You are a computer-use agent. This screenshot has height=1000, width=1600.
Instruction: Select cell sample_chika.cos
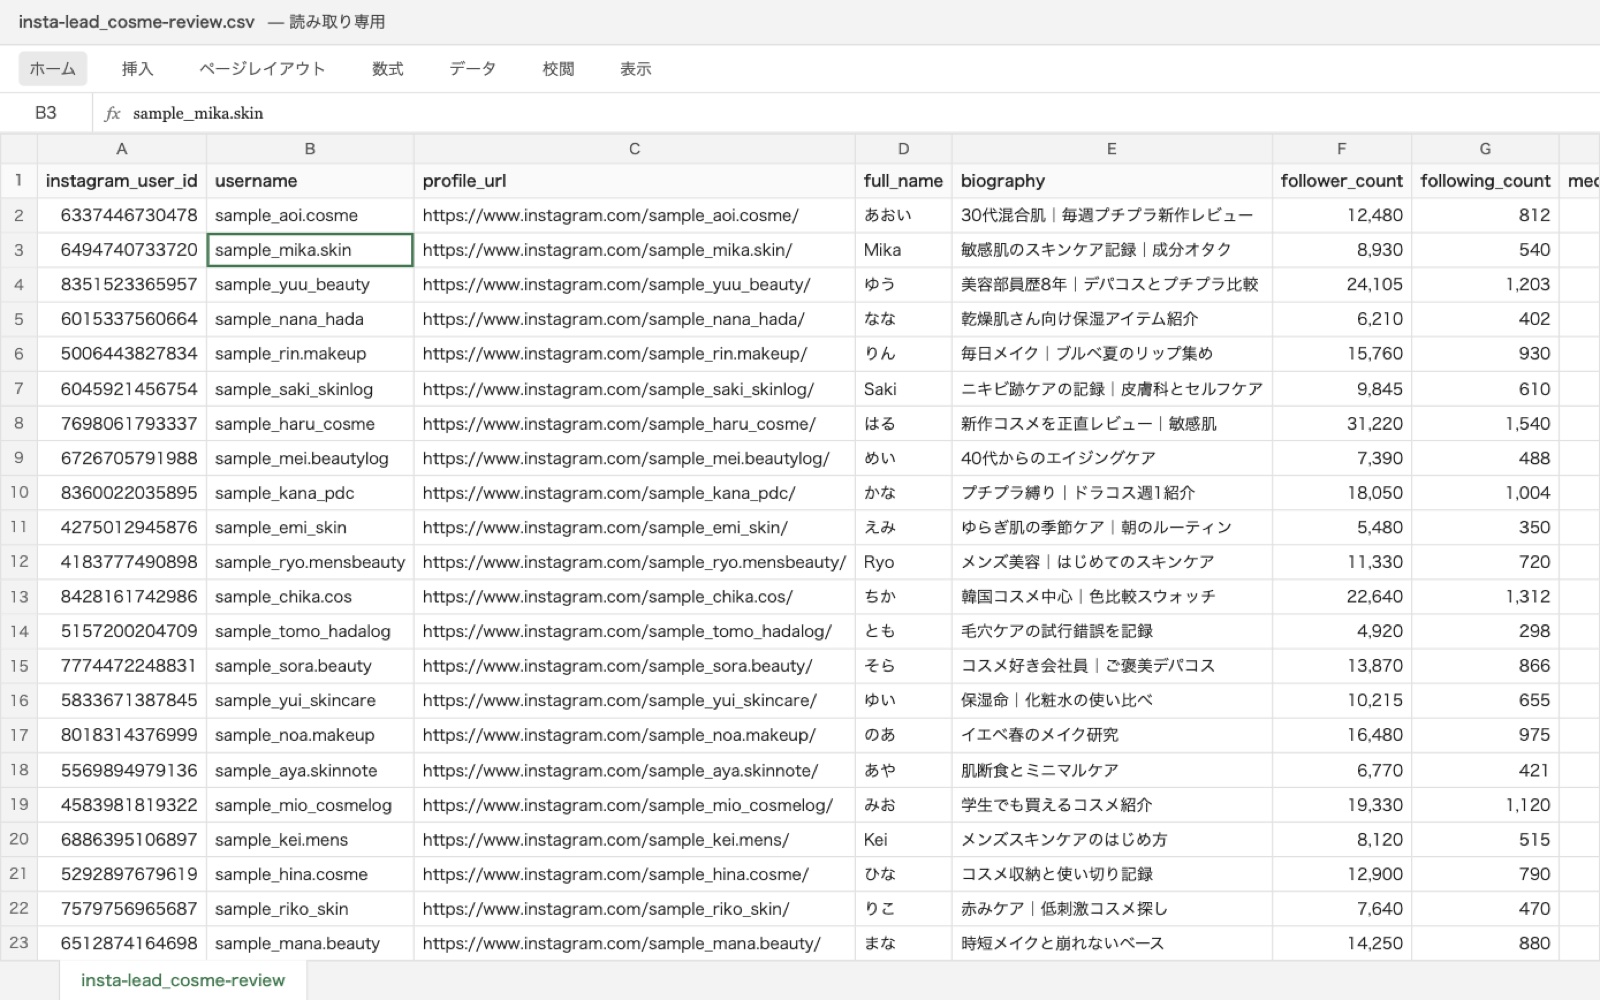click(310, 597)
